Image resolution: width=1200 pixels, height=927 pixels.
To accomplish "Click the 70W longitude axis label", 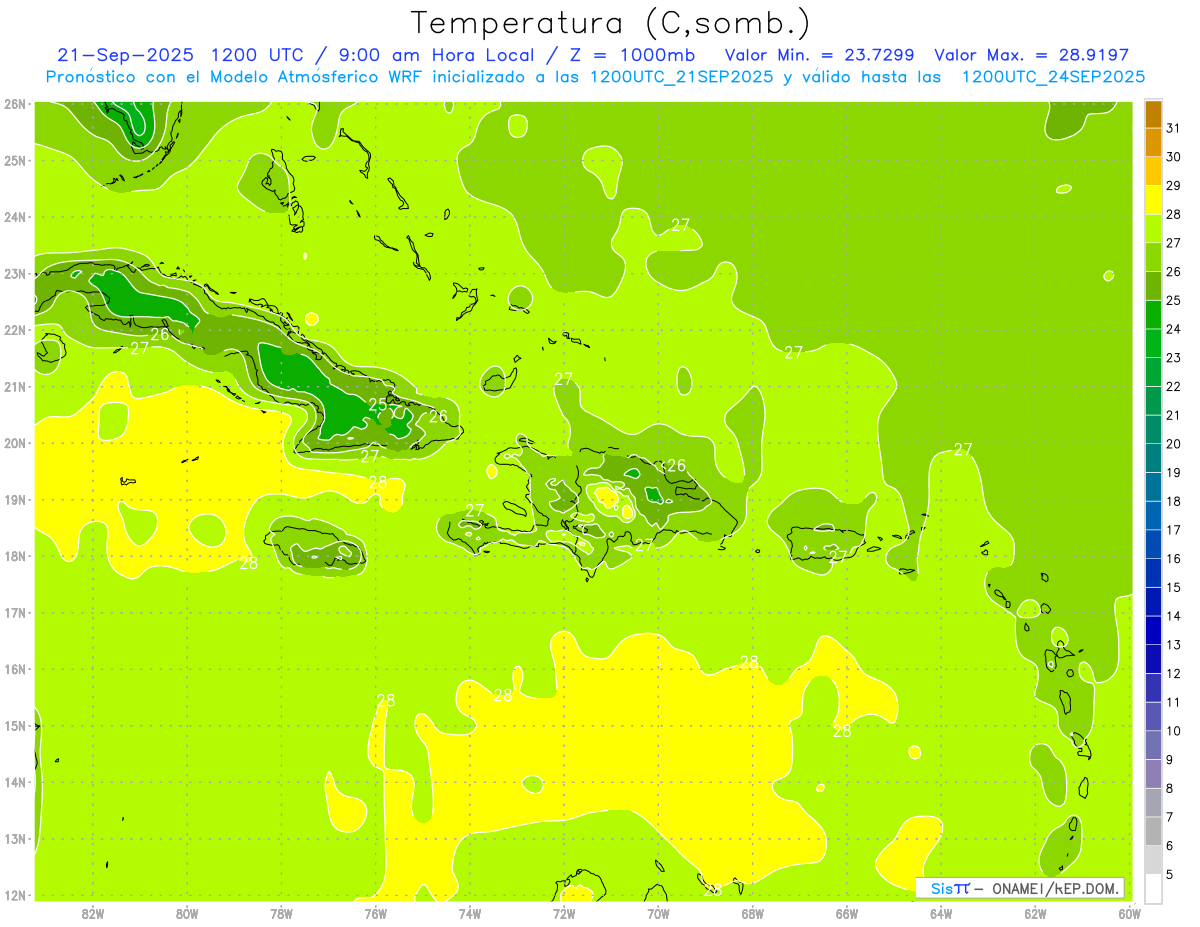I will click(658, 913).
